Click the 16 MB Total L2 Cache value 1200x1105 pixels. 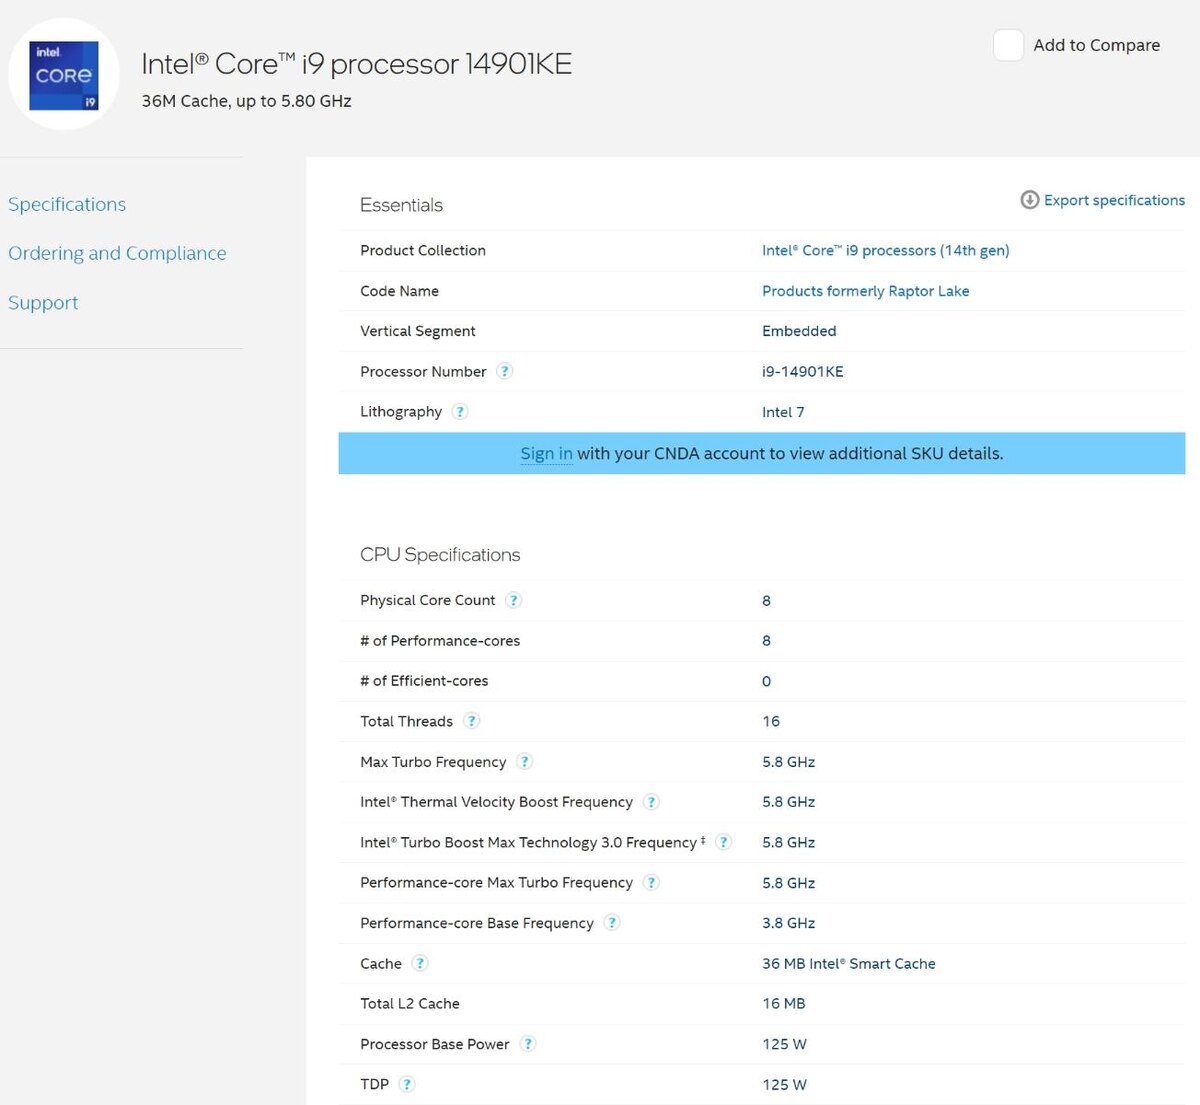(x=784, y=1003)
